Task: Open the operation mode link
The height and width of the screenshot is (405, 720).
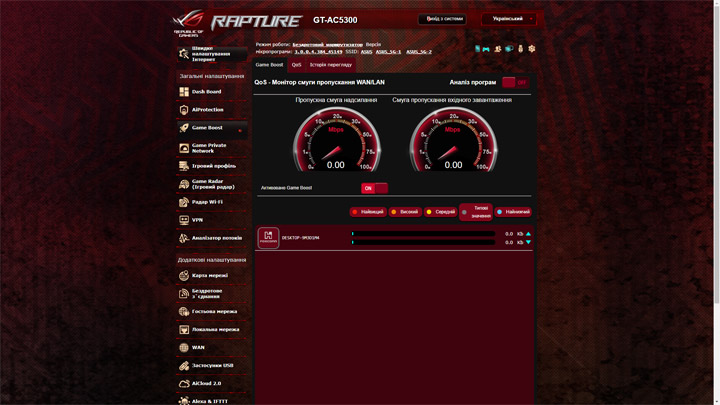Action: click(327, 45)
